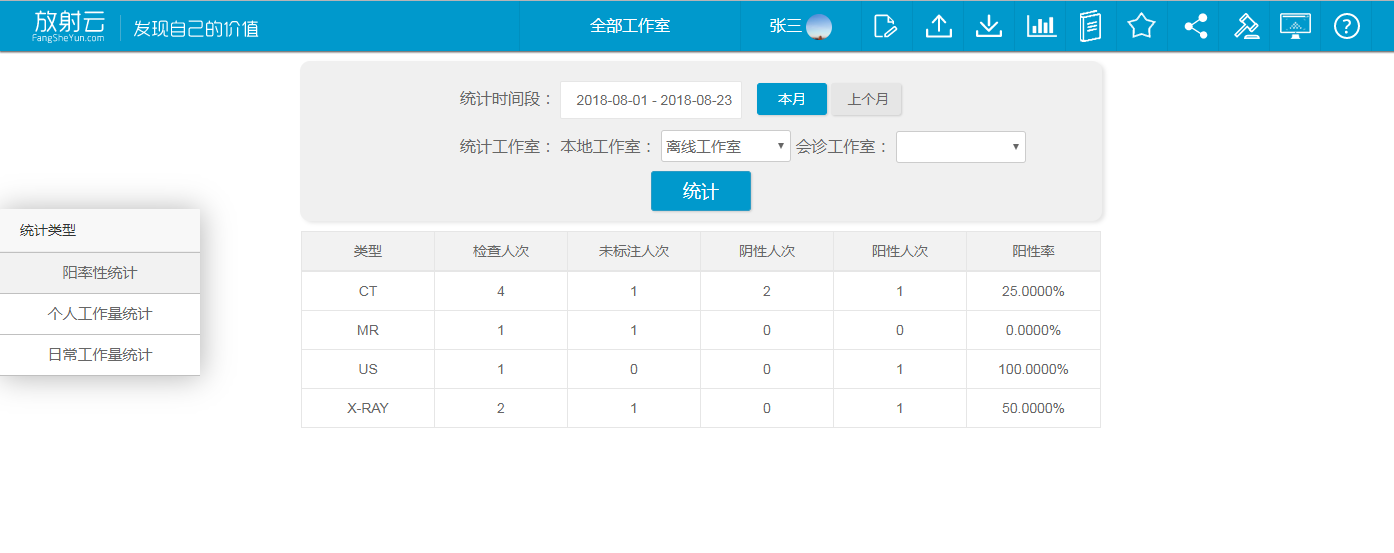This screenshot has height=553, width=1394.
Task: Open the bar chart statistics icon
Action: pyautogui.click(x=1041, y=26)
